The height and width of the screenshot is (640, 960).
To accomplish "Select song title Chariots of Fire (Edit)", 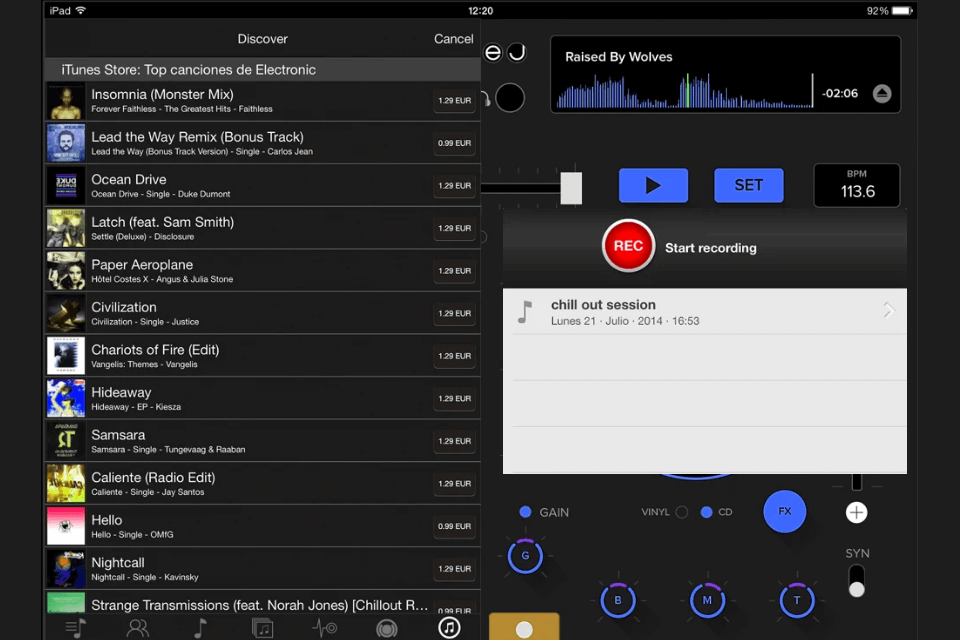I will click(155, 350).
